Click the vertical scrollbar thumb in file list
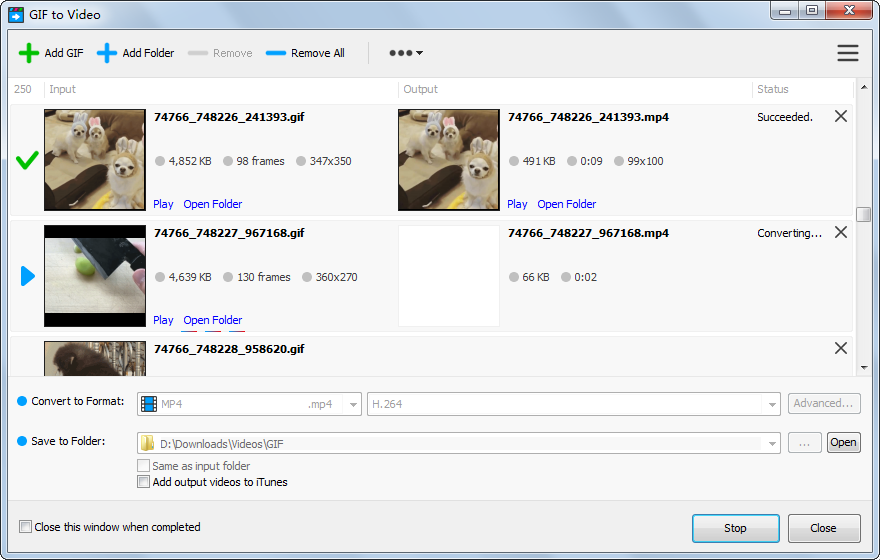Screen dimensions: 880x560 coord(863,214)
